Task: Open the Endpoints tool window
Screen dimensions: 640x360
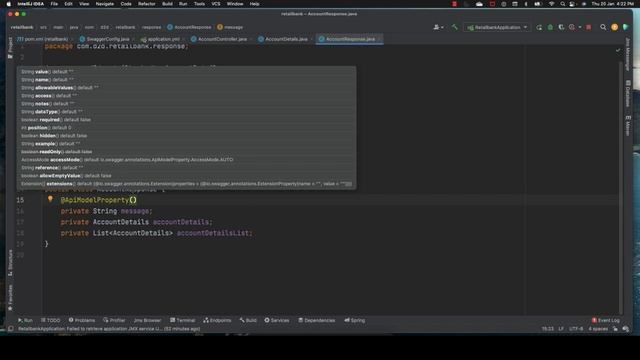Action: click(x=217, y=320)
